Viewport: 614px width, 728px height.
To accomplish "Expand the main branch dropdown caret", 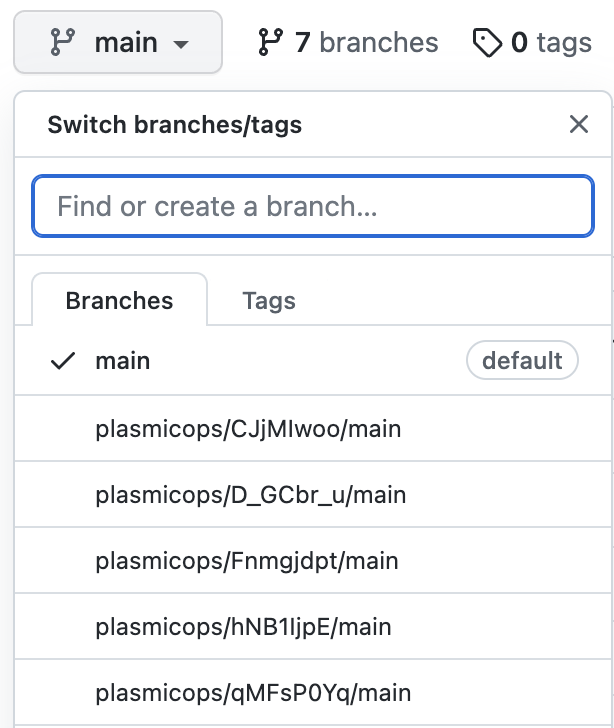I will point(181,44).
